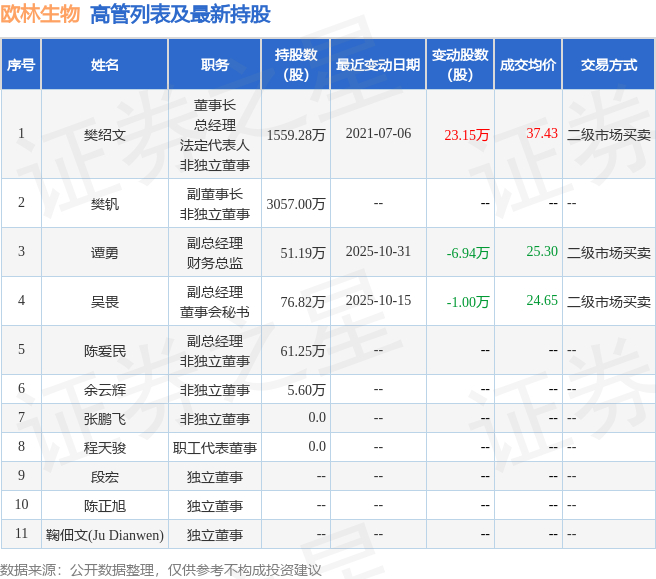Click the name 张鹏飞
The image size is (656, 579).
pyautogui.click(x=105, y=419)
